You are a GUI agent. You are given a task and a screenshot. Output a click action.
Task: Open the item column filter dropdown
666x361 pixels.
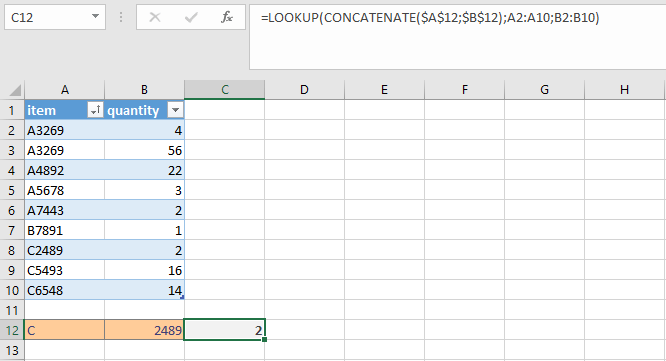click(95, 110)
